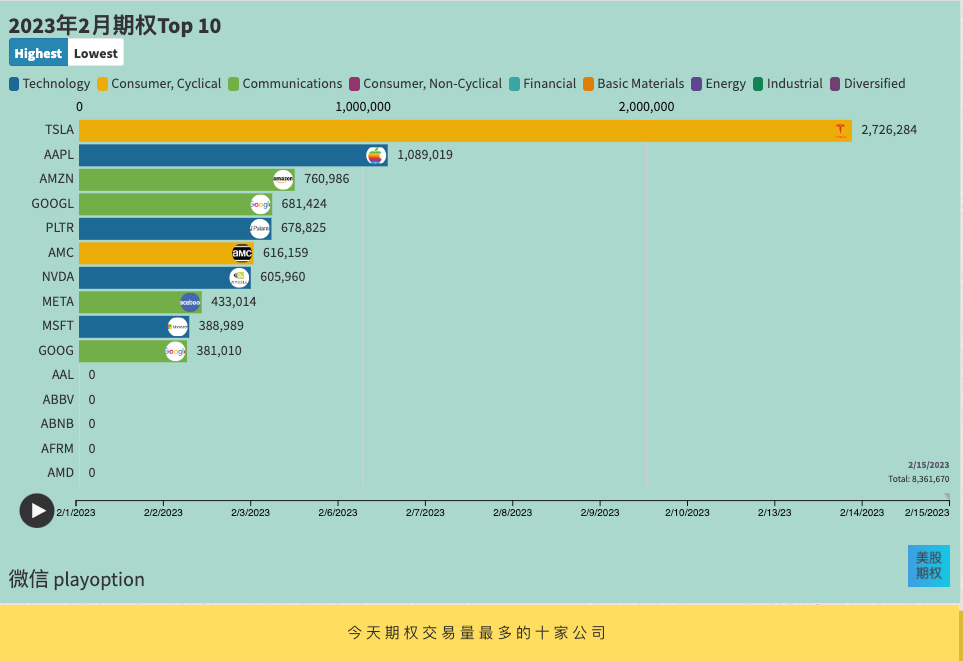Viewport: 963px width, 661px height.
Task: Jump to 2/9/2023 on the timeline
Action: point(600,512)
